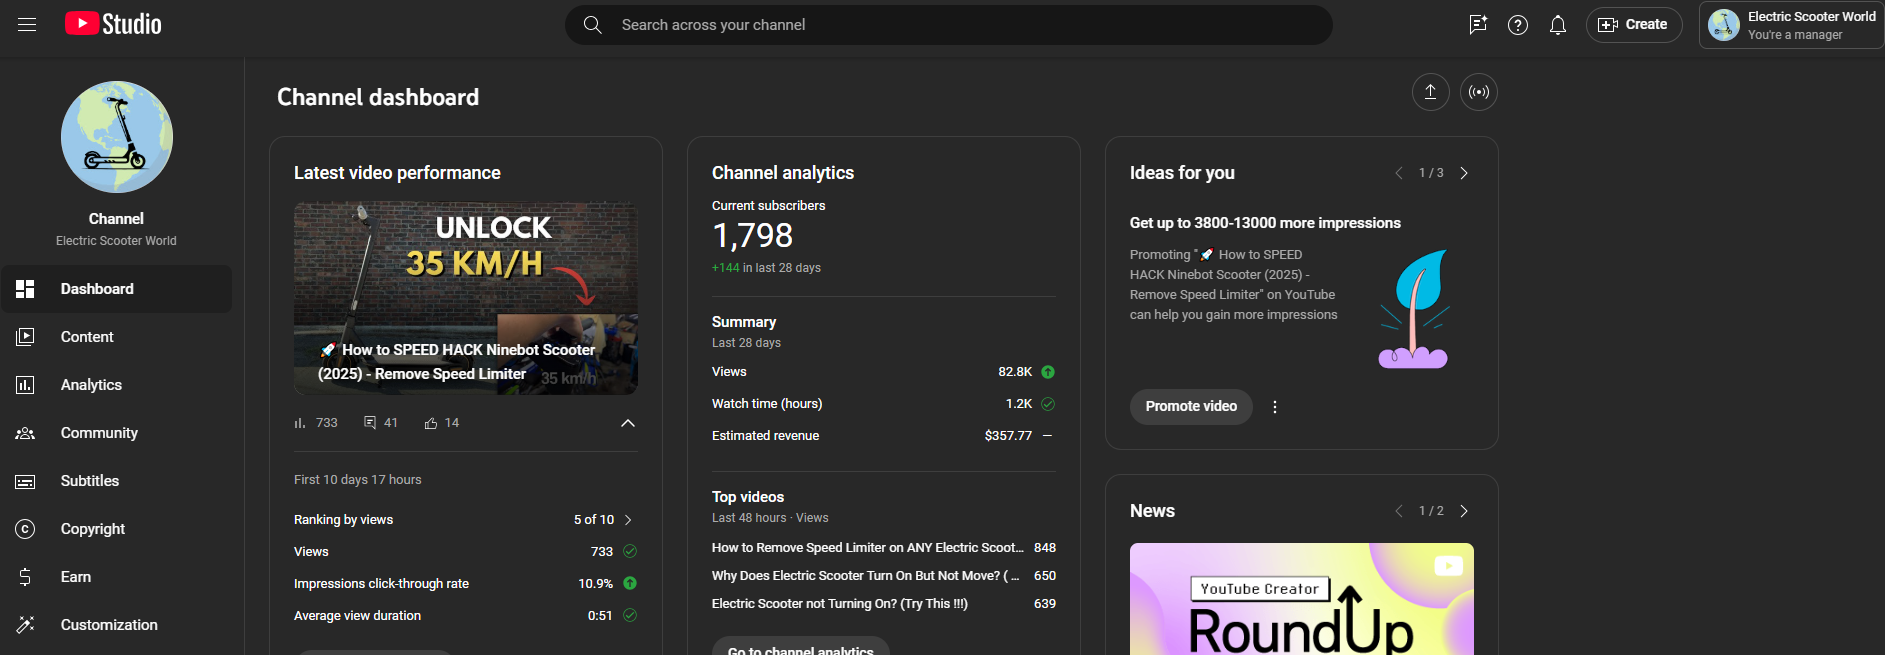
Task: Click the 'Search across your channel' field
Action: pos(949,25)
